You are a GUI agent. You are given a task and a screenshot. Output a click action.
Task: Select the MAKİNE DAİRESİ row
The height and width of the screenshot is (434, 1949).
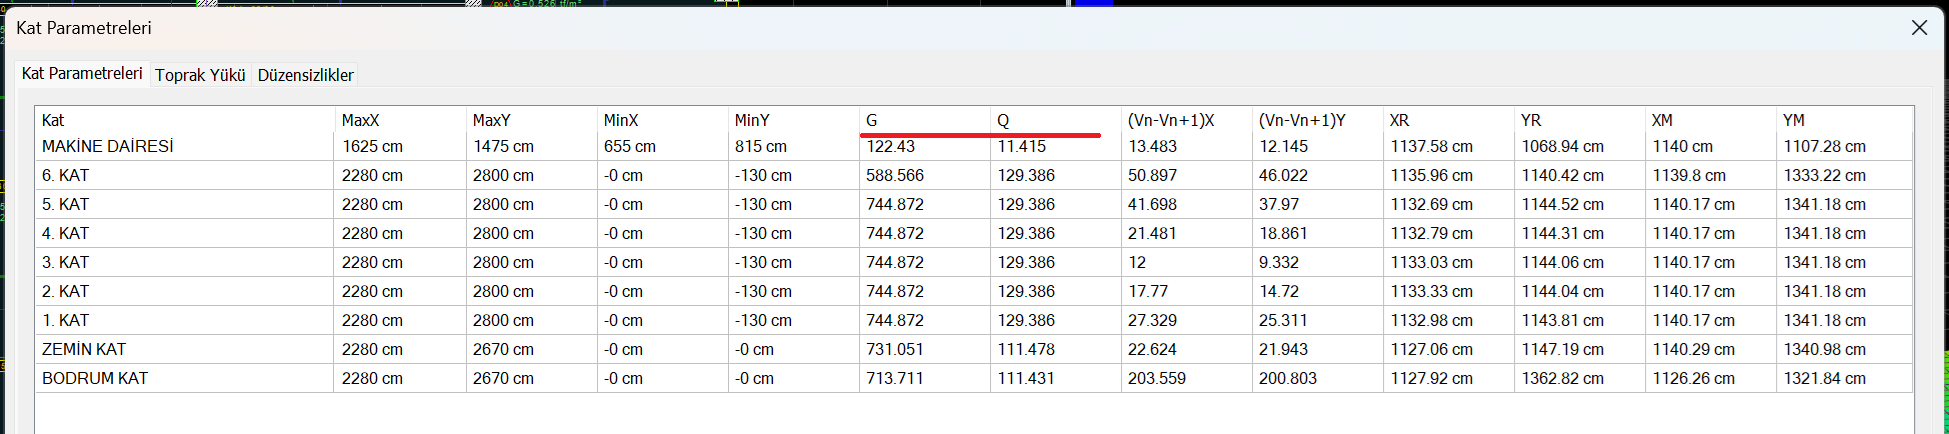(x=107, y=147)
